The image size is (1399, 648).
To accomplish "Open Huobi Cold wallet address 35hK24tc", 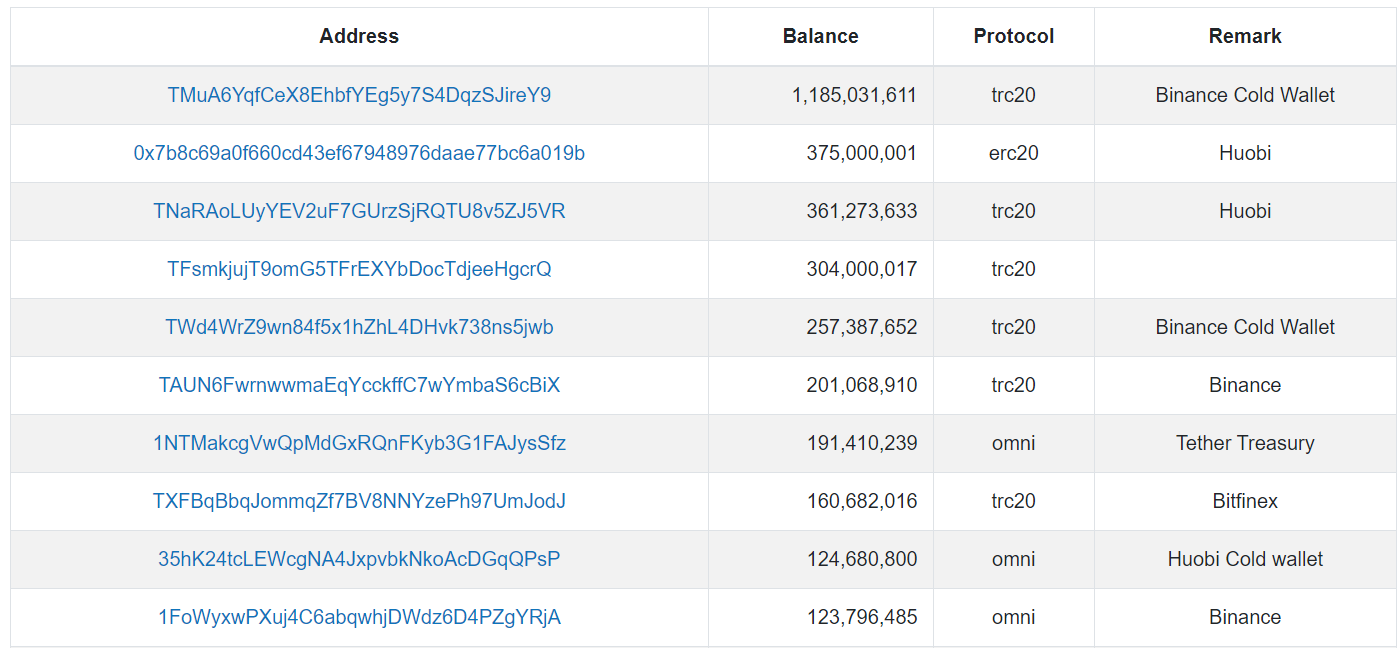I will pyautogui.click(x=359, y=559).
